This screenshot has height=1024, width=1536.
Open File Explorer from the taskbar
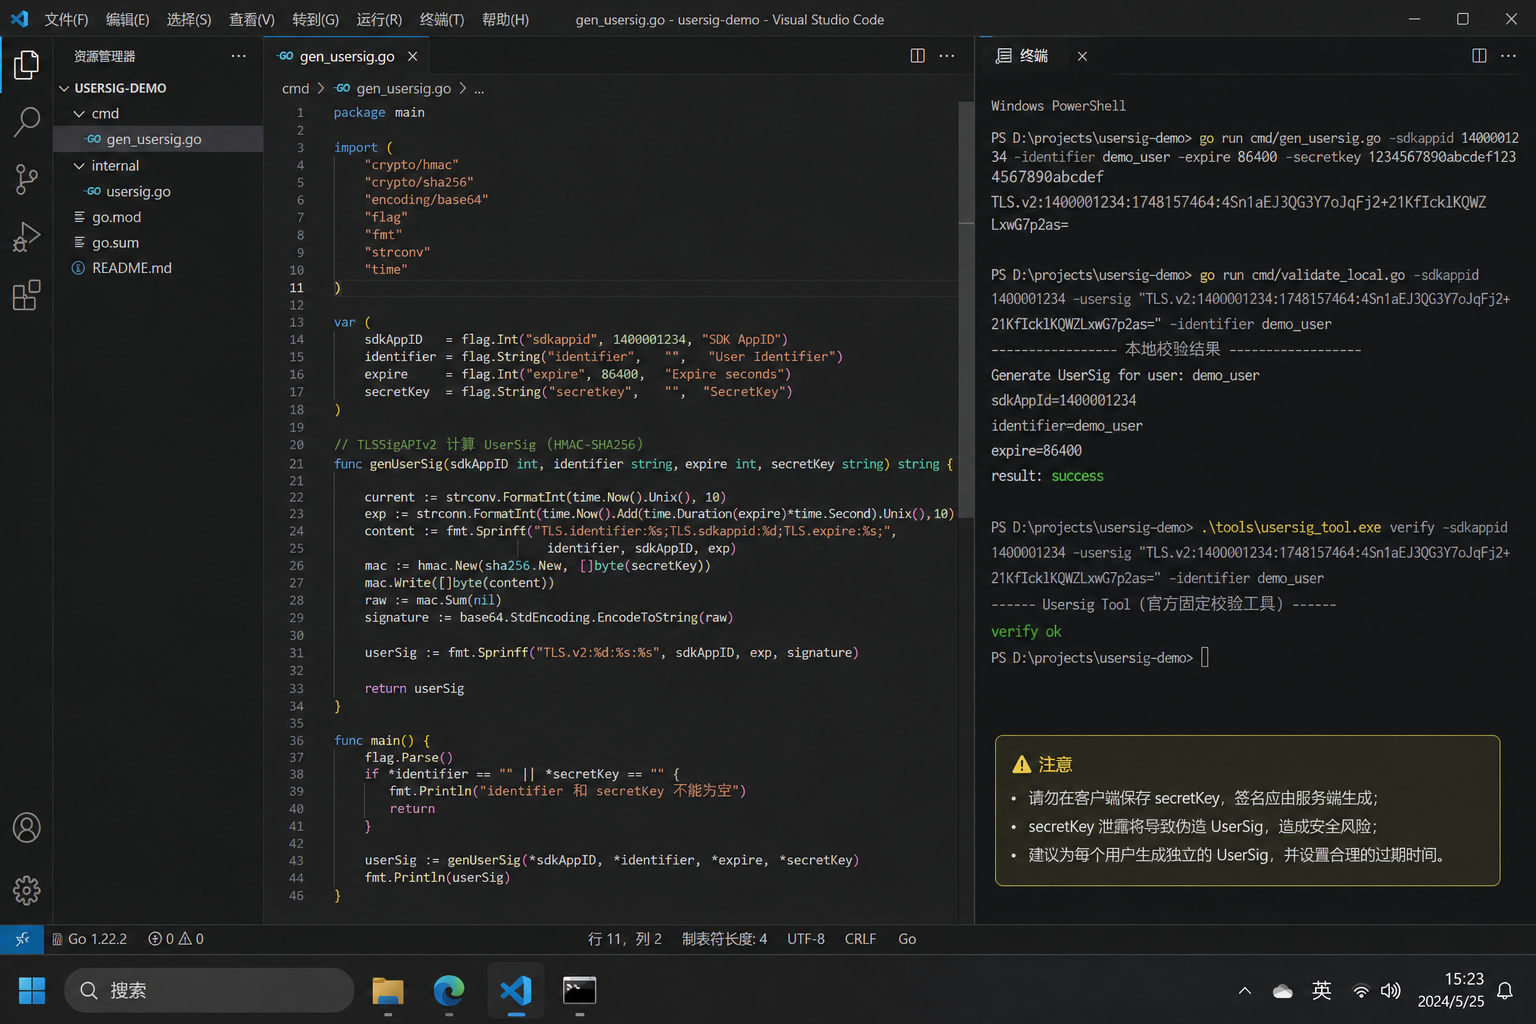(388, 991)
